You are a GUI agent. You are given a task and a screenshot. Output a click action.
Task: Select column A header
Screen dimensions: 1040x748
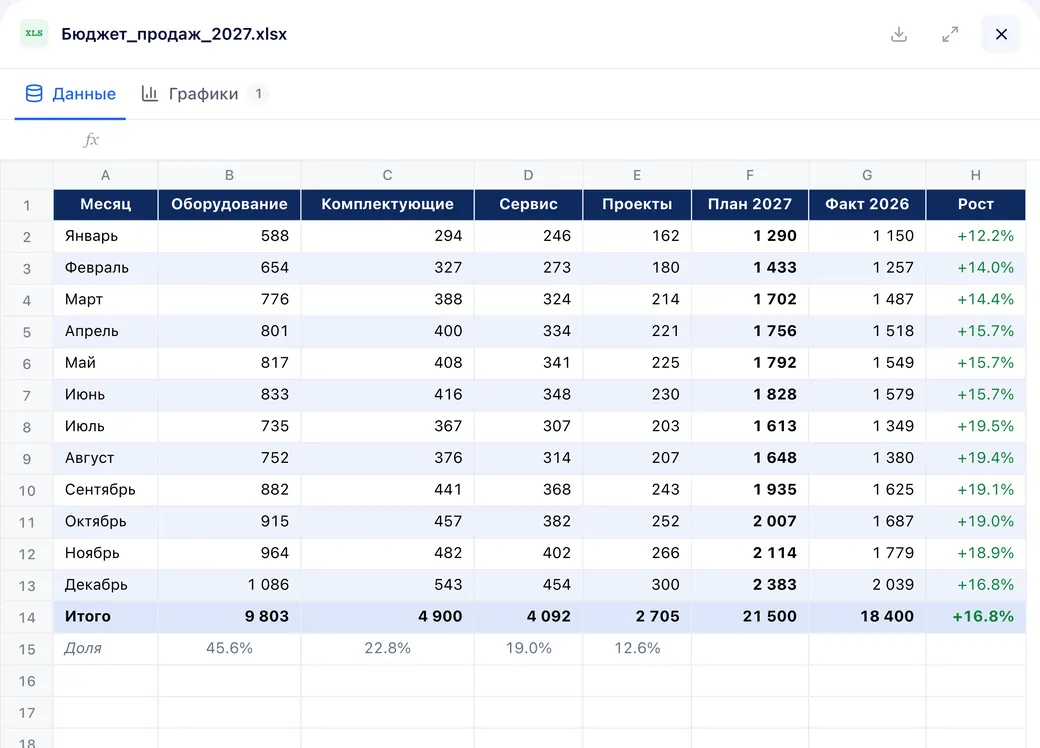[105, 175]
